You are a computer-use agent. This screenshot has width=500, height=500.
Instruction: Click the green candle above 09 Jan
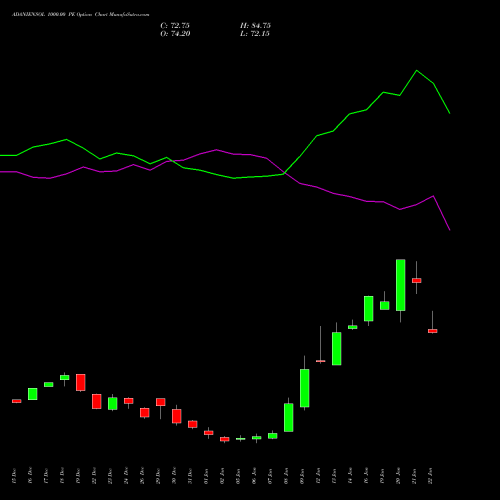click(x=305, y=388)
